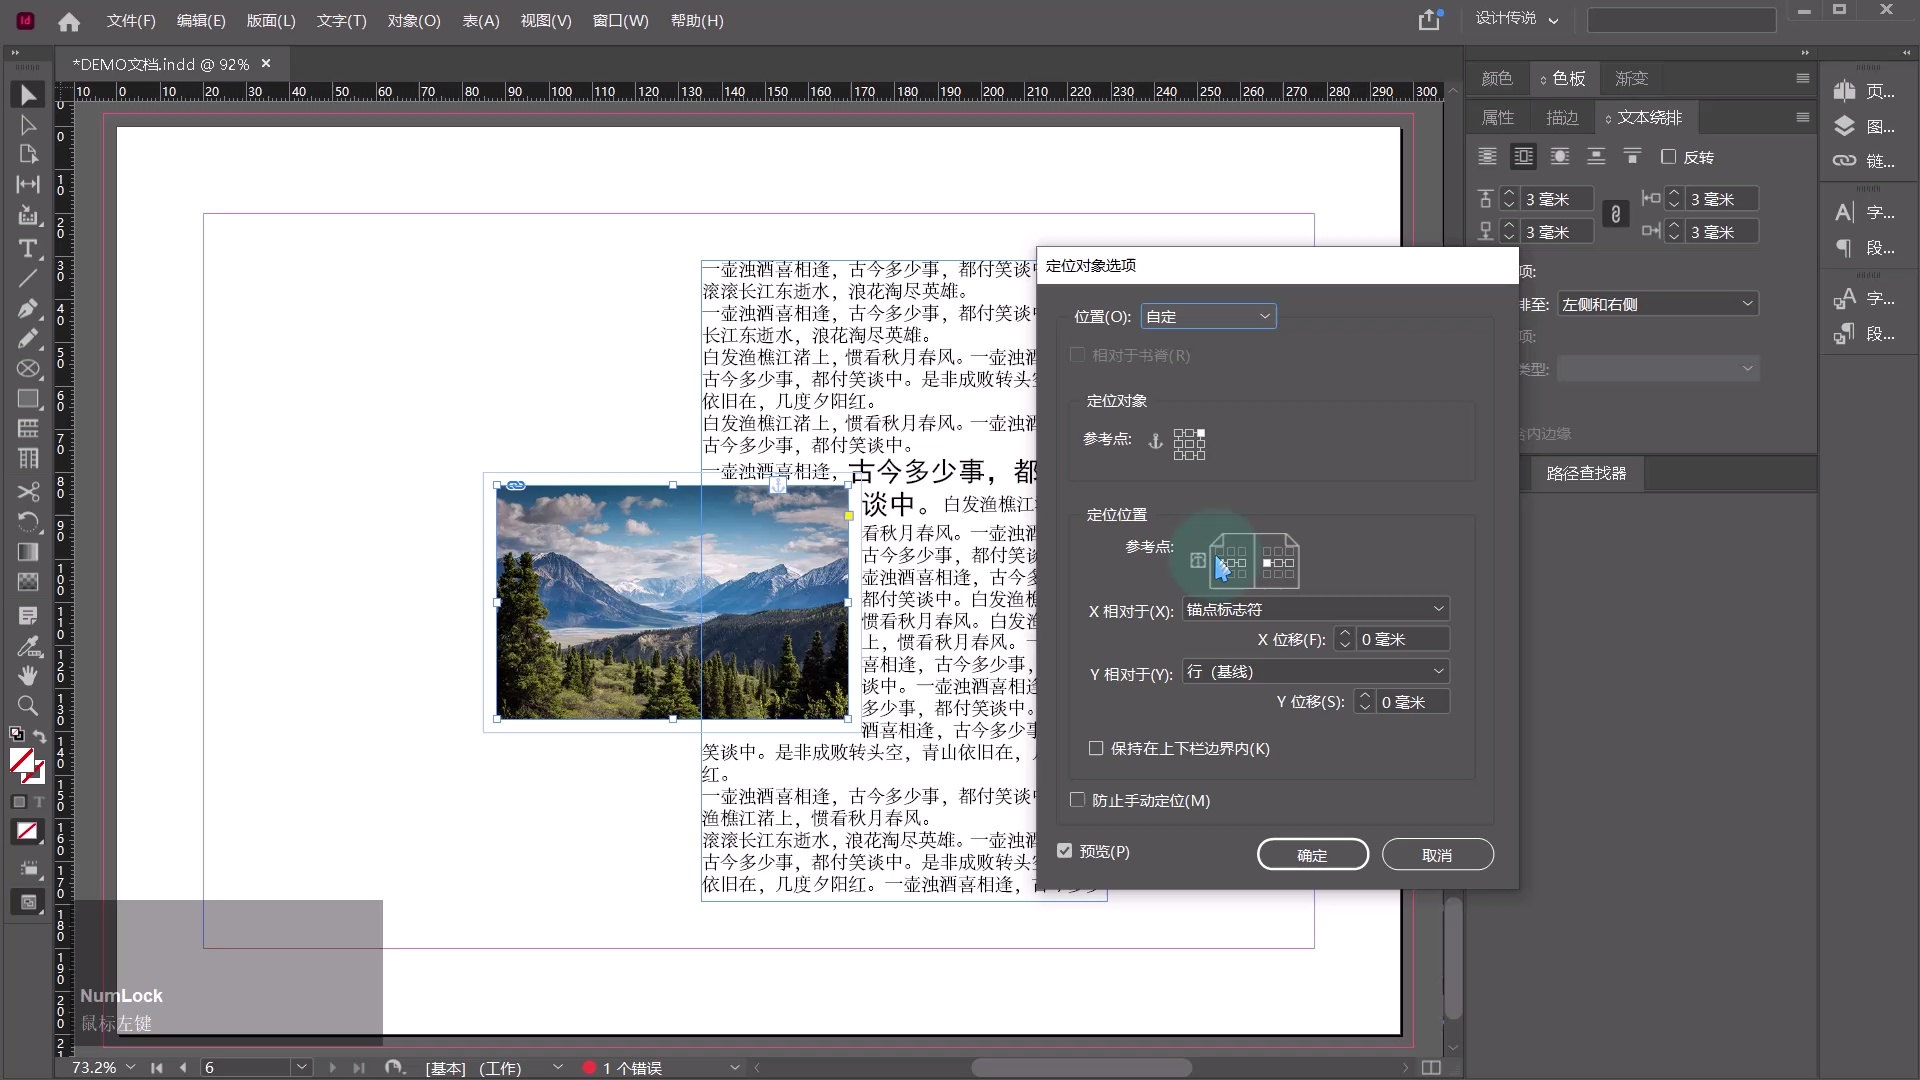Uncheck the 预览(P) checkbox

click(x=1063, y=851)
